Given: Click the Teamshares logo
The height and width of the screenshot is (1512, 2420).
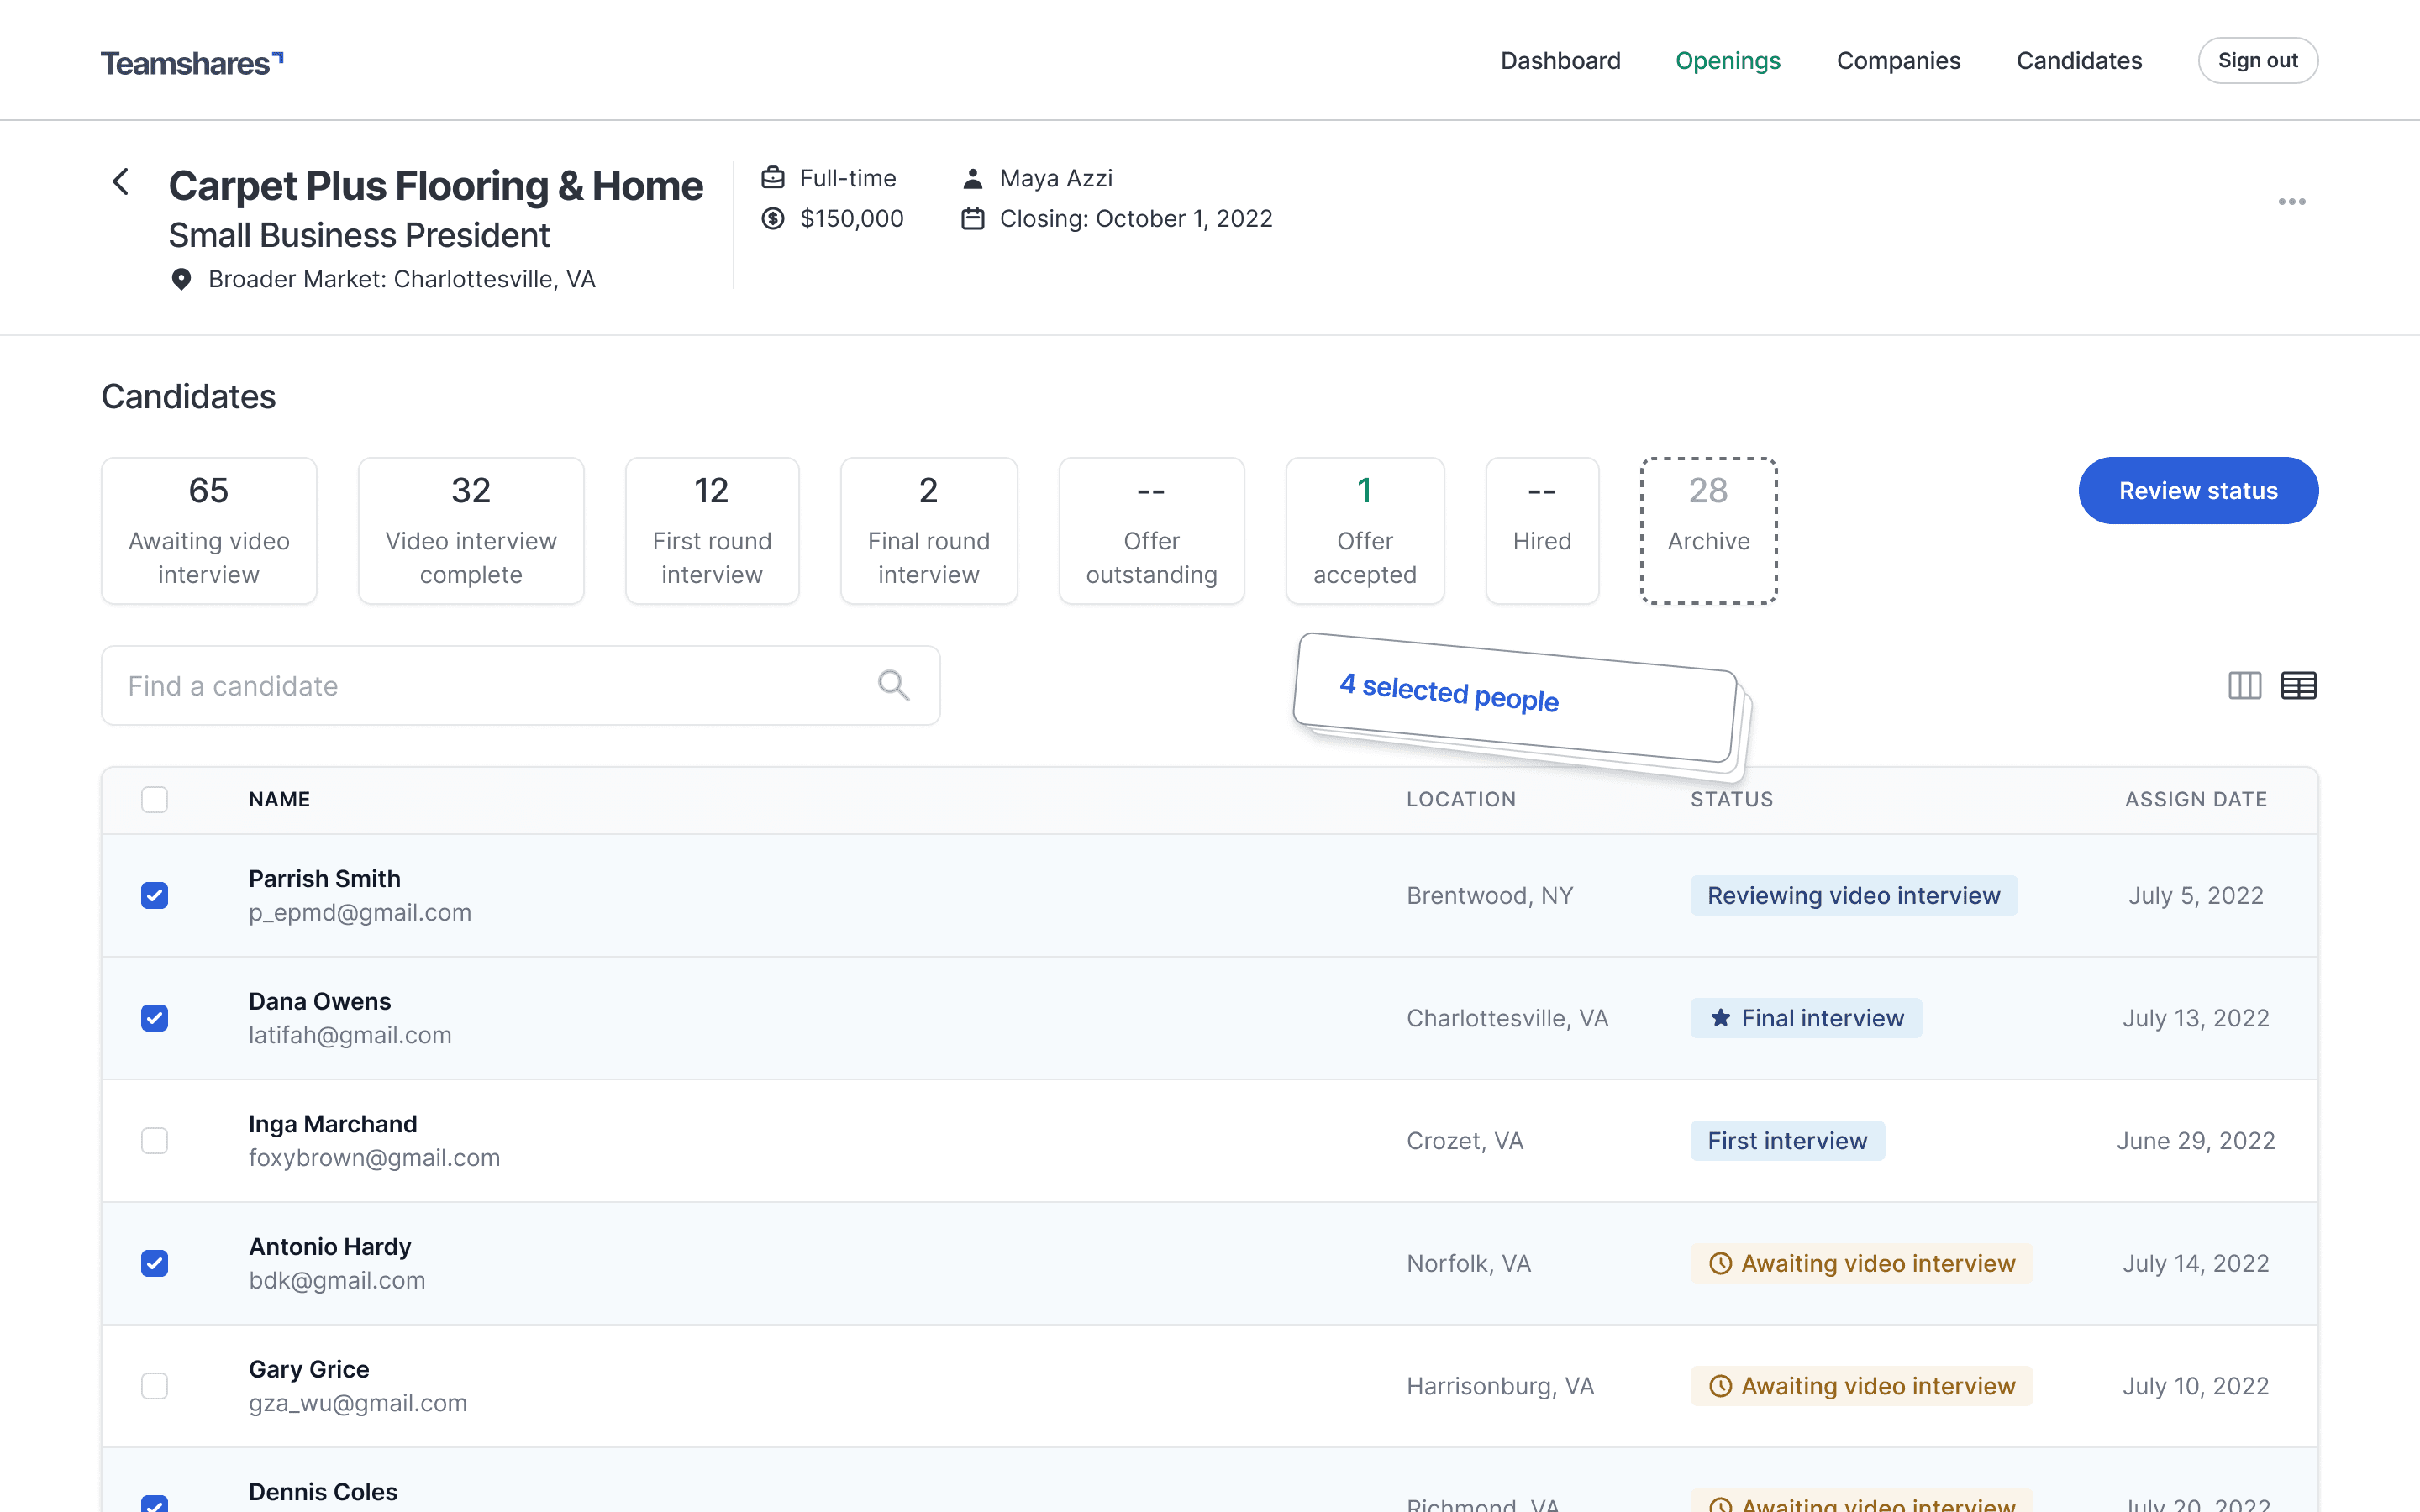Looking at the screenshot, I should pos(192,62).
